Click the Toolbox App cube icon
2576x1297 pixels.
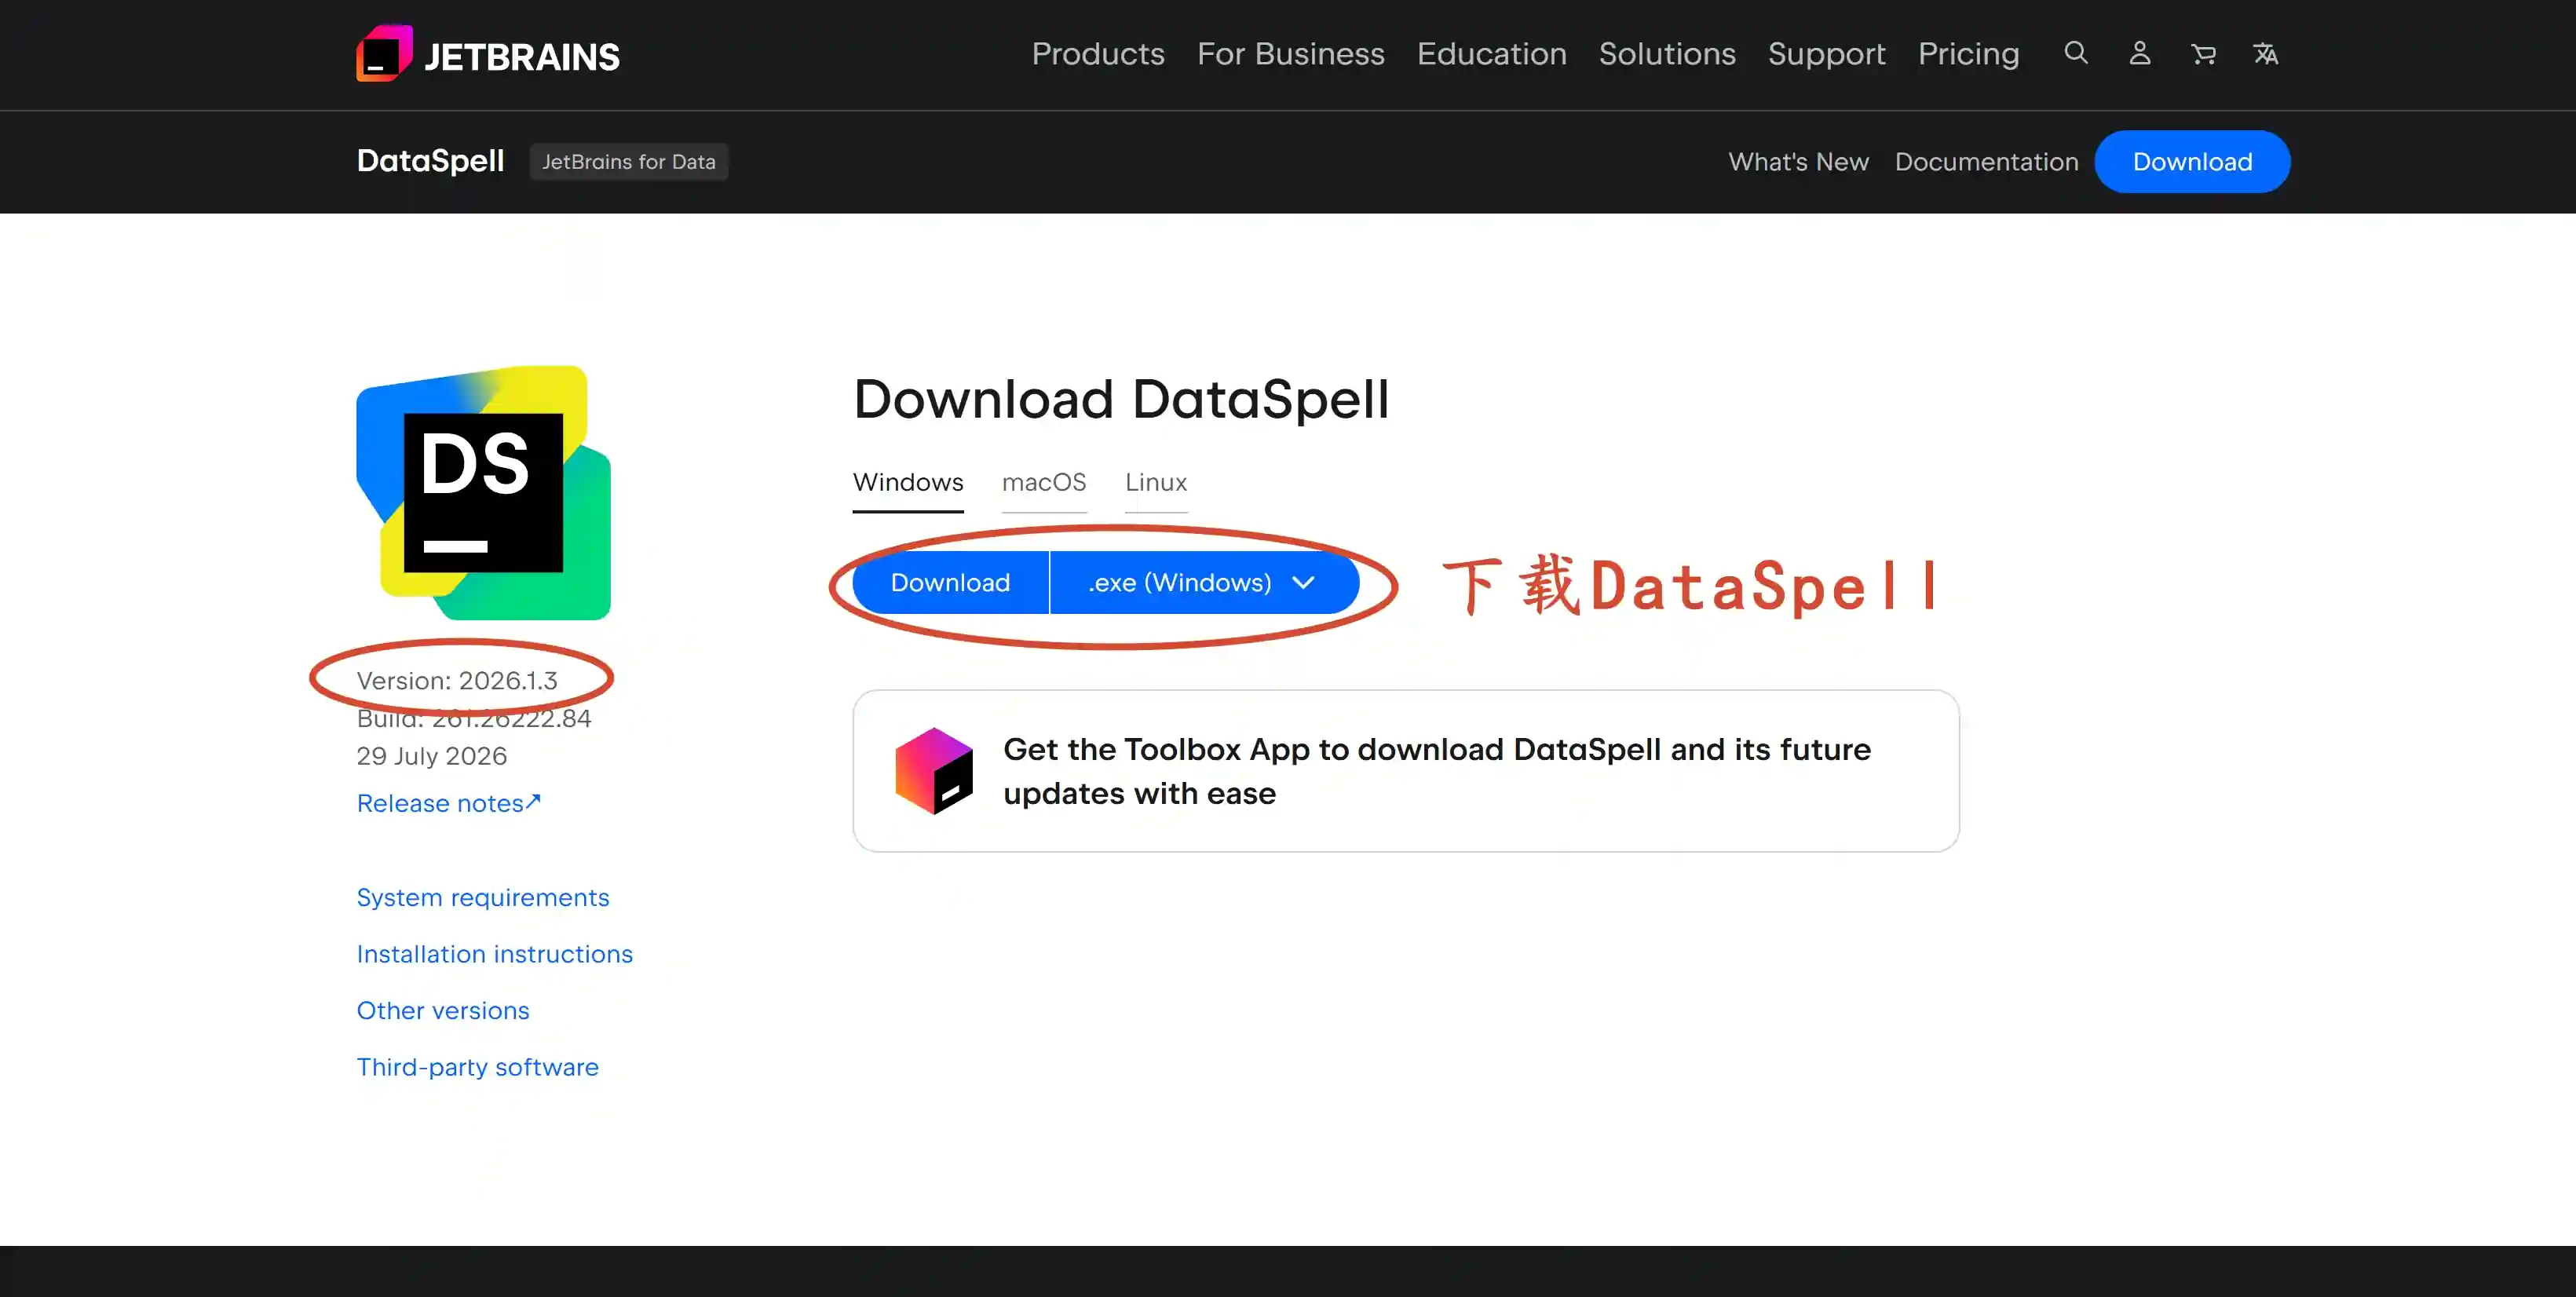pos(934,771)
